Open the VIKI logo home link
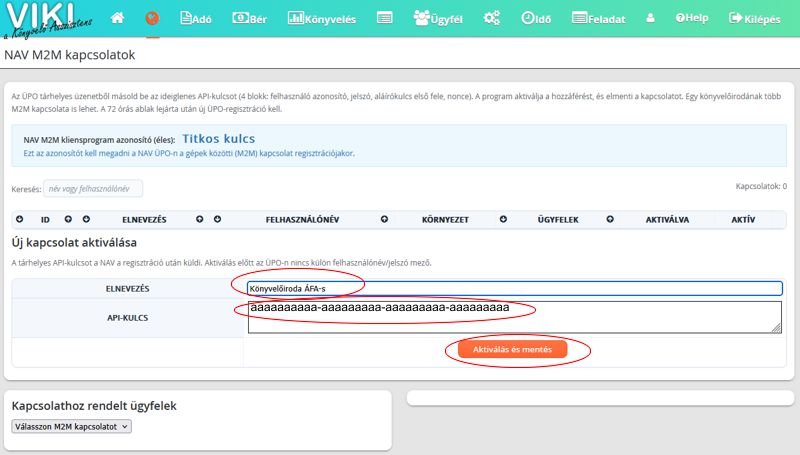This screenshot has height=455, width=800. click(48, 20)
